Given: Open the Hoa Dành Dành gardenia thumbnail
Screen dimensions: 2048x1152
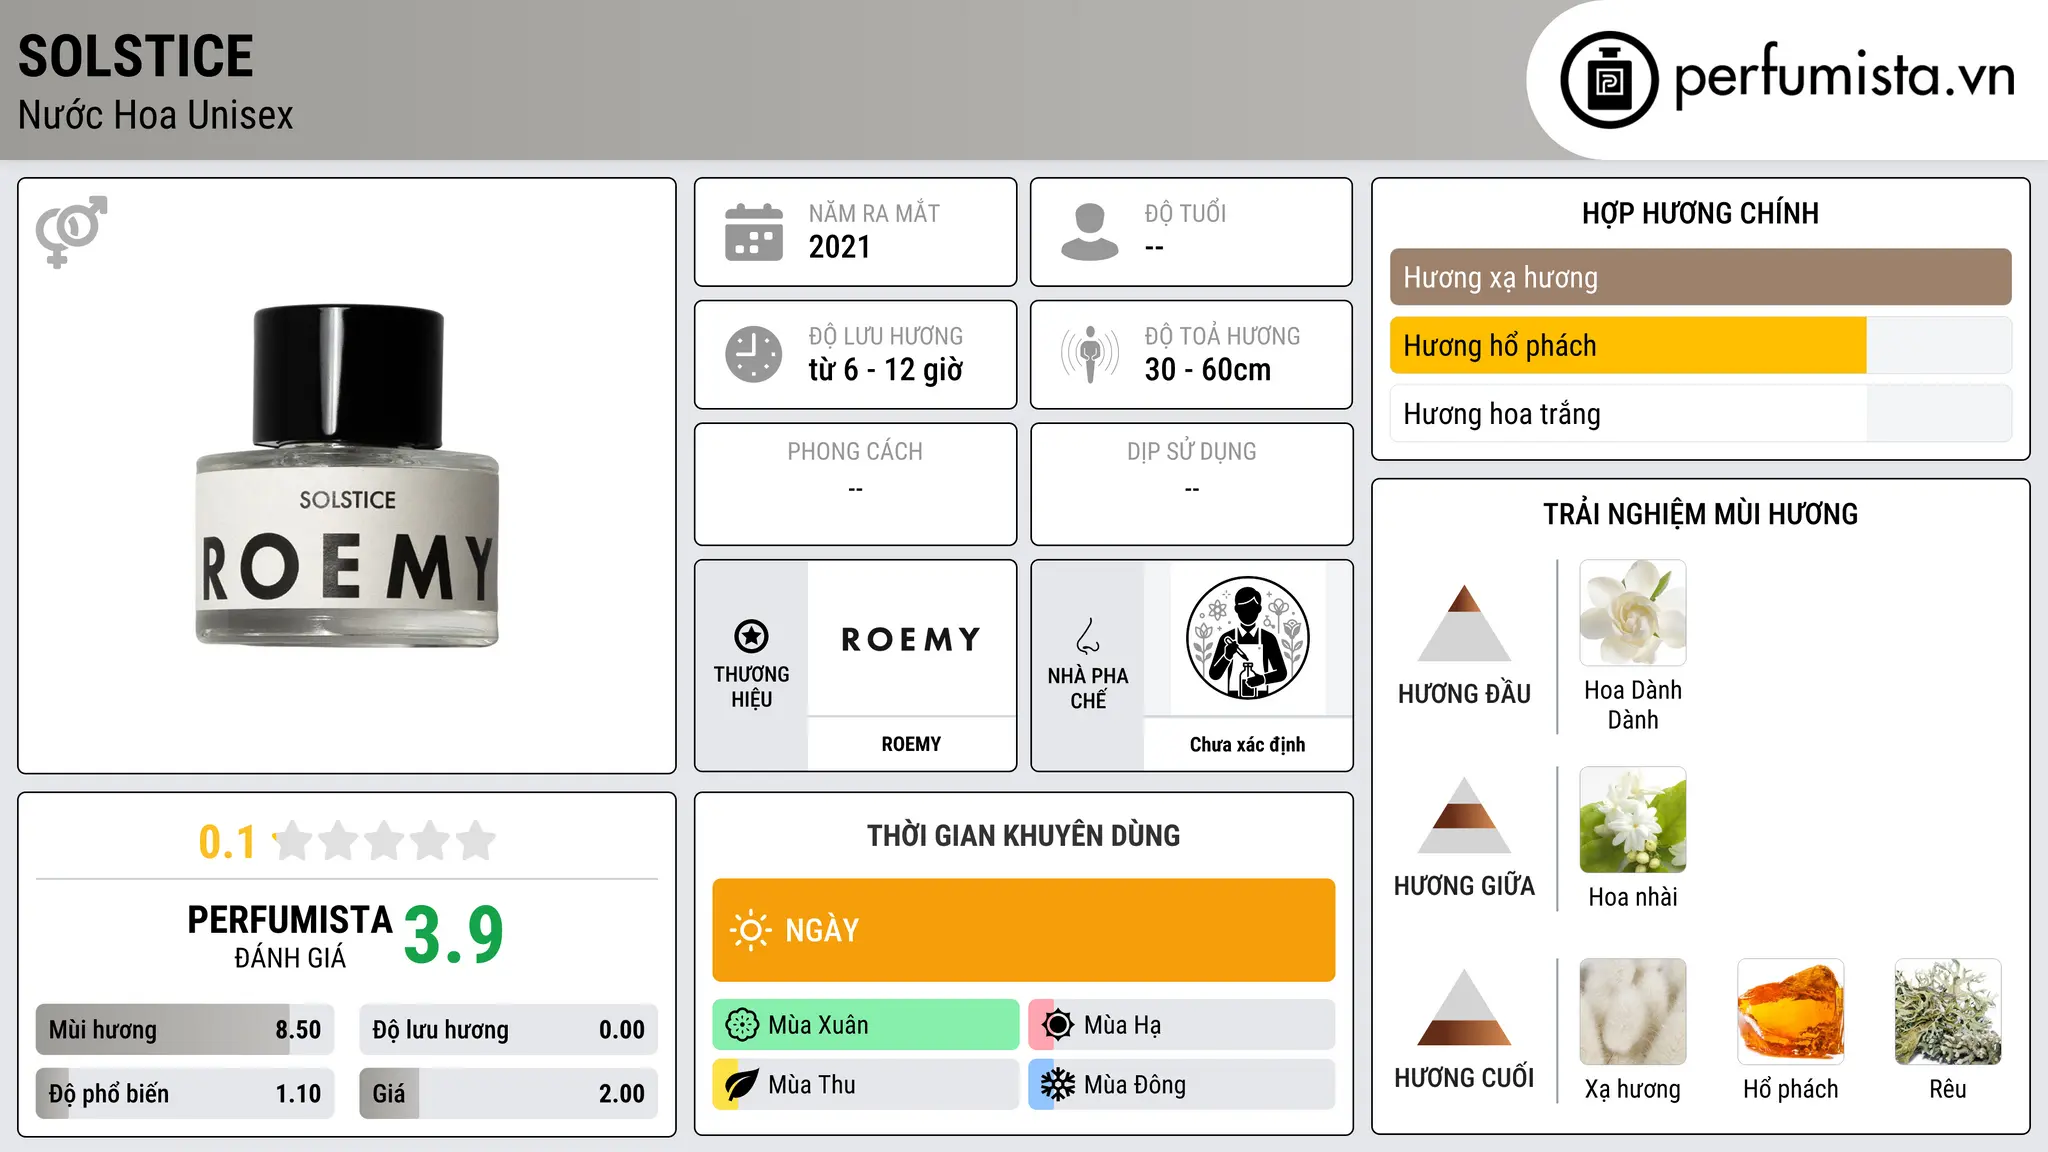Looking at the screenshot, I should tap(1632, 613).
